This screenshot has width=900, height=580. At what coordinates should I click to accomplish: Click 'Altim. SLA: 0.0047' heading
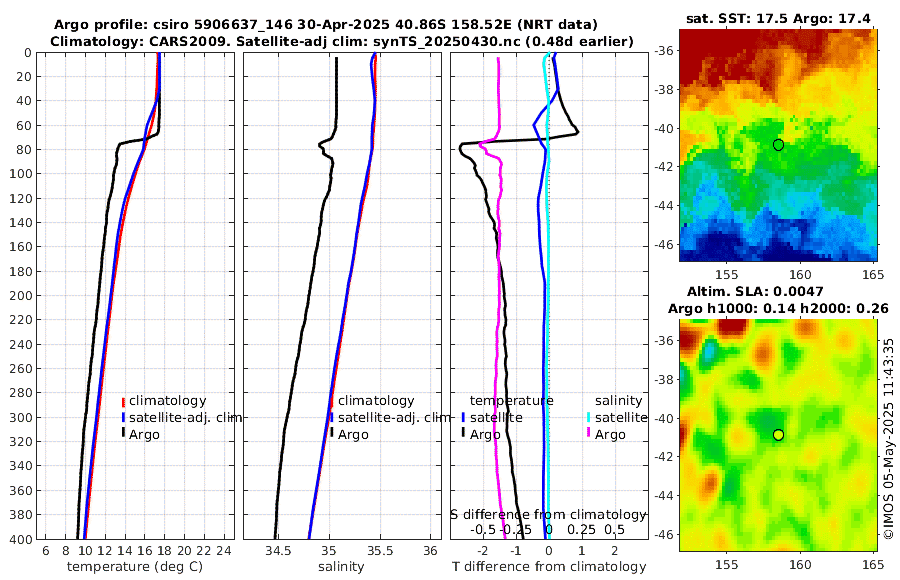(755, 292)
